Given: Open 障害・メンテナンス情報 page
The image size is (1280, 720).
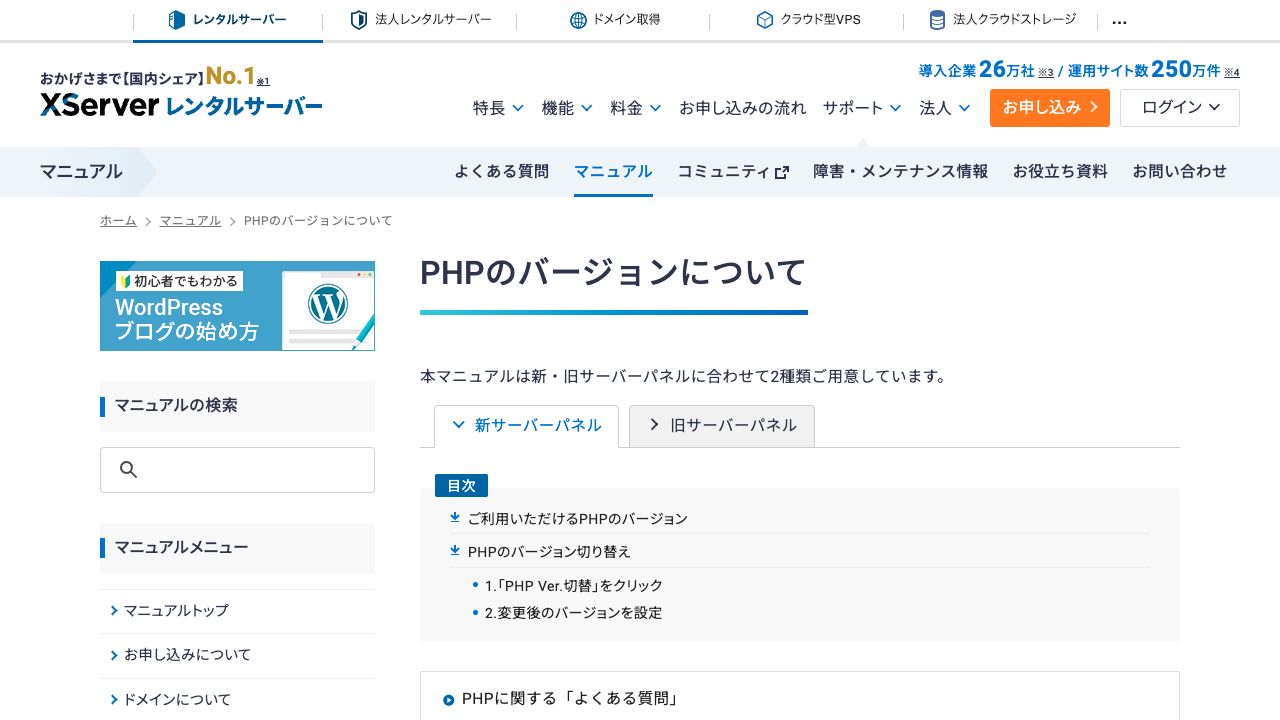Looking at the screenshot, I should click(901, 172).
